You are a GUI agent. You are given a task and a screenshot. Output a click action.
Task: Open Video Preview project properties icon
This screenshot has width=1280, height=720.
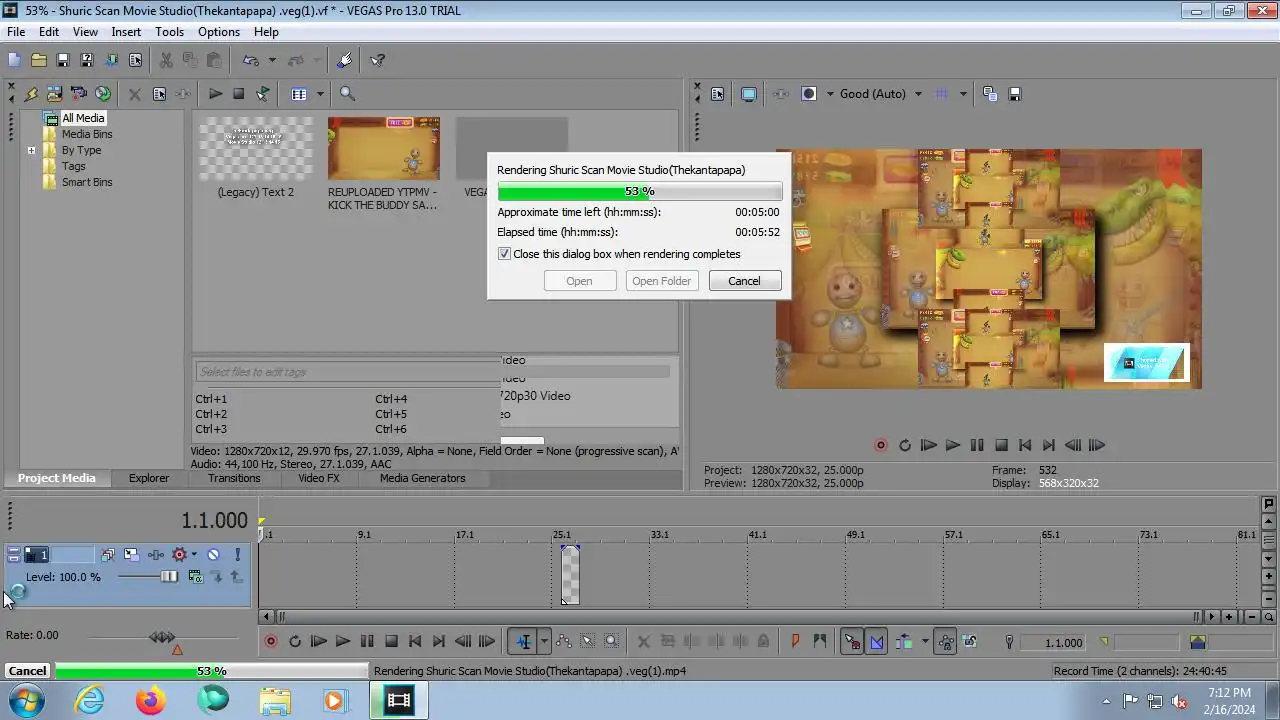(x=717, y=94)
